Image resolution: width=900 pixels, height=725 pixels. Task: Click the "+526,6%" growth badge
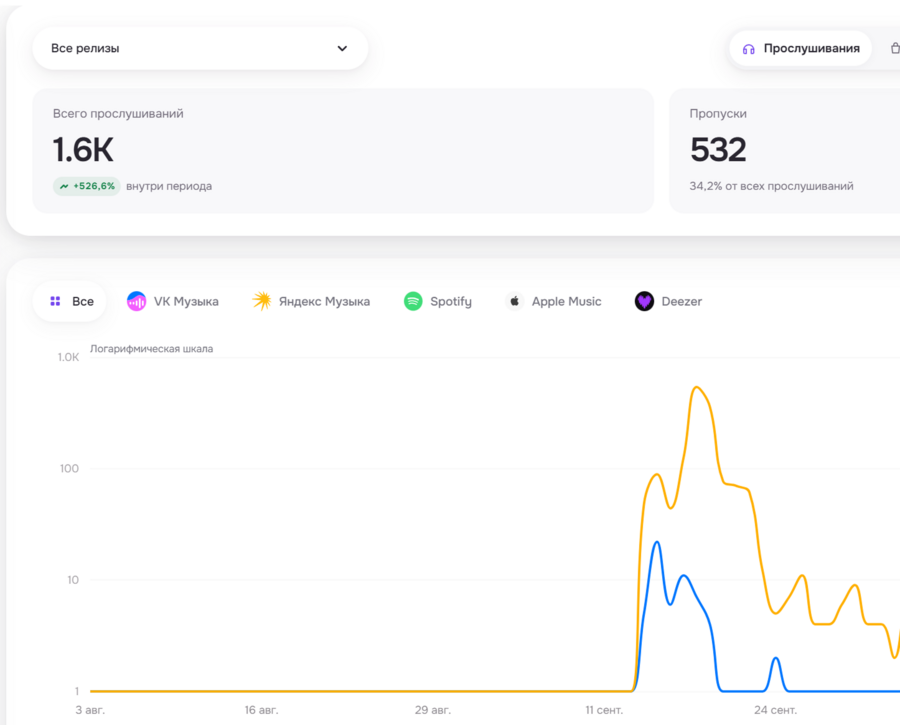[x=87, y=186]
